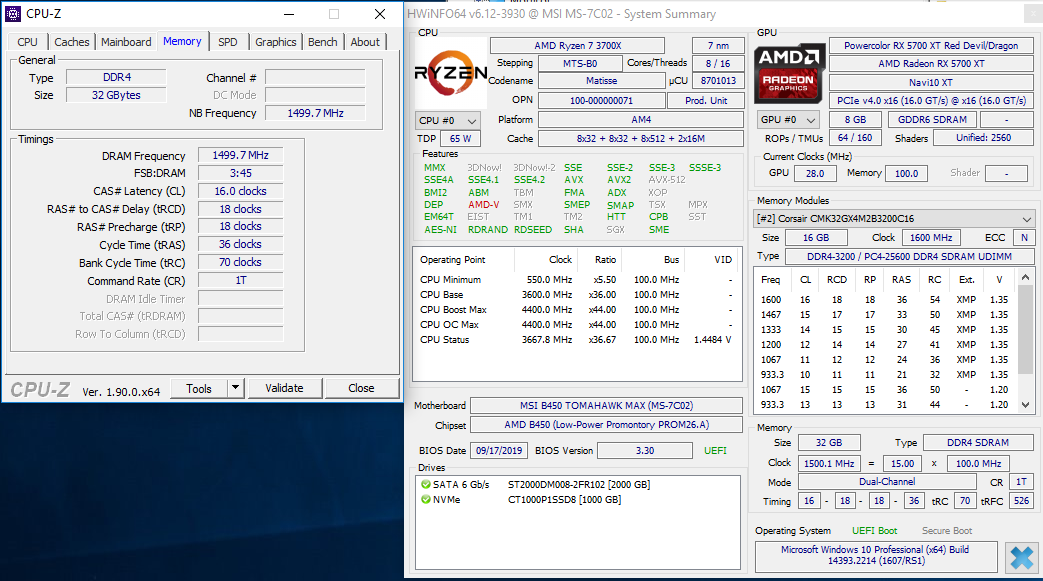Screen dimensions: 1043x581
Task: Click the green UEFI label near BIOS version
Action: click(x=715, y=451)
